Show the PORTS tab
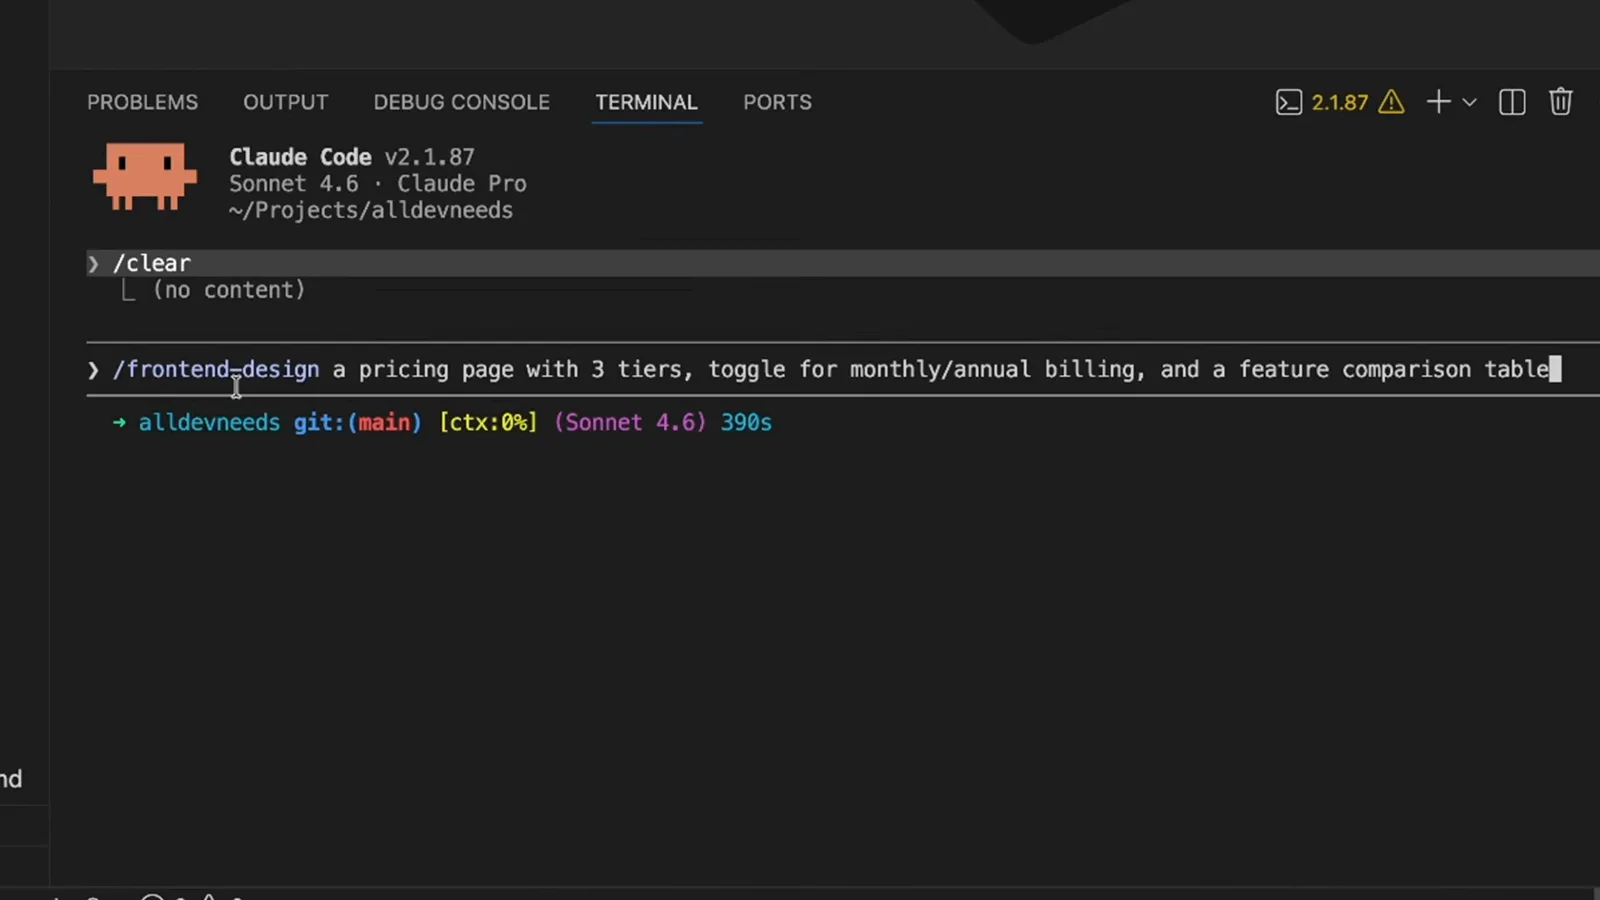The image size is (1600, 900). [777, 102]
